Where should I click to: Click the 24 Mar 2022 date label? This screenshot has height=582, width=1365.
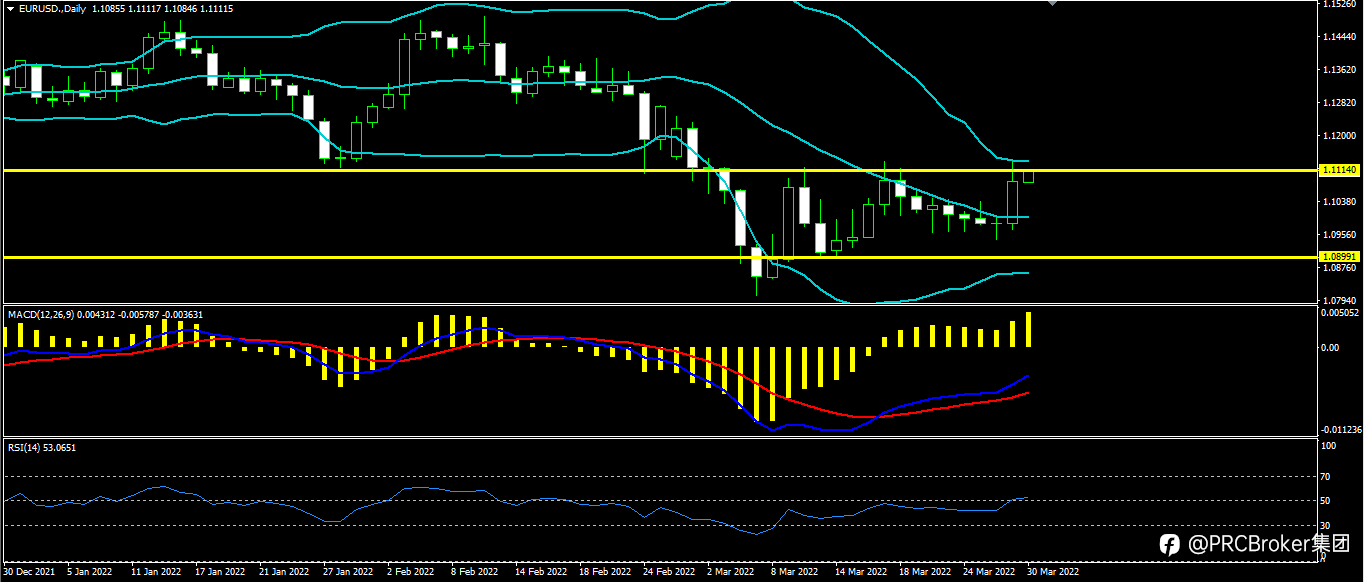pos(988,573)
